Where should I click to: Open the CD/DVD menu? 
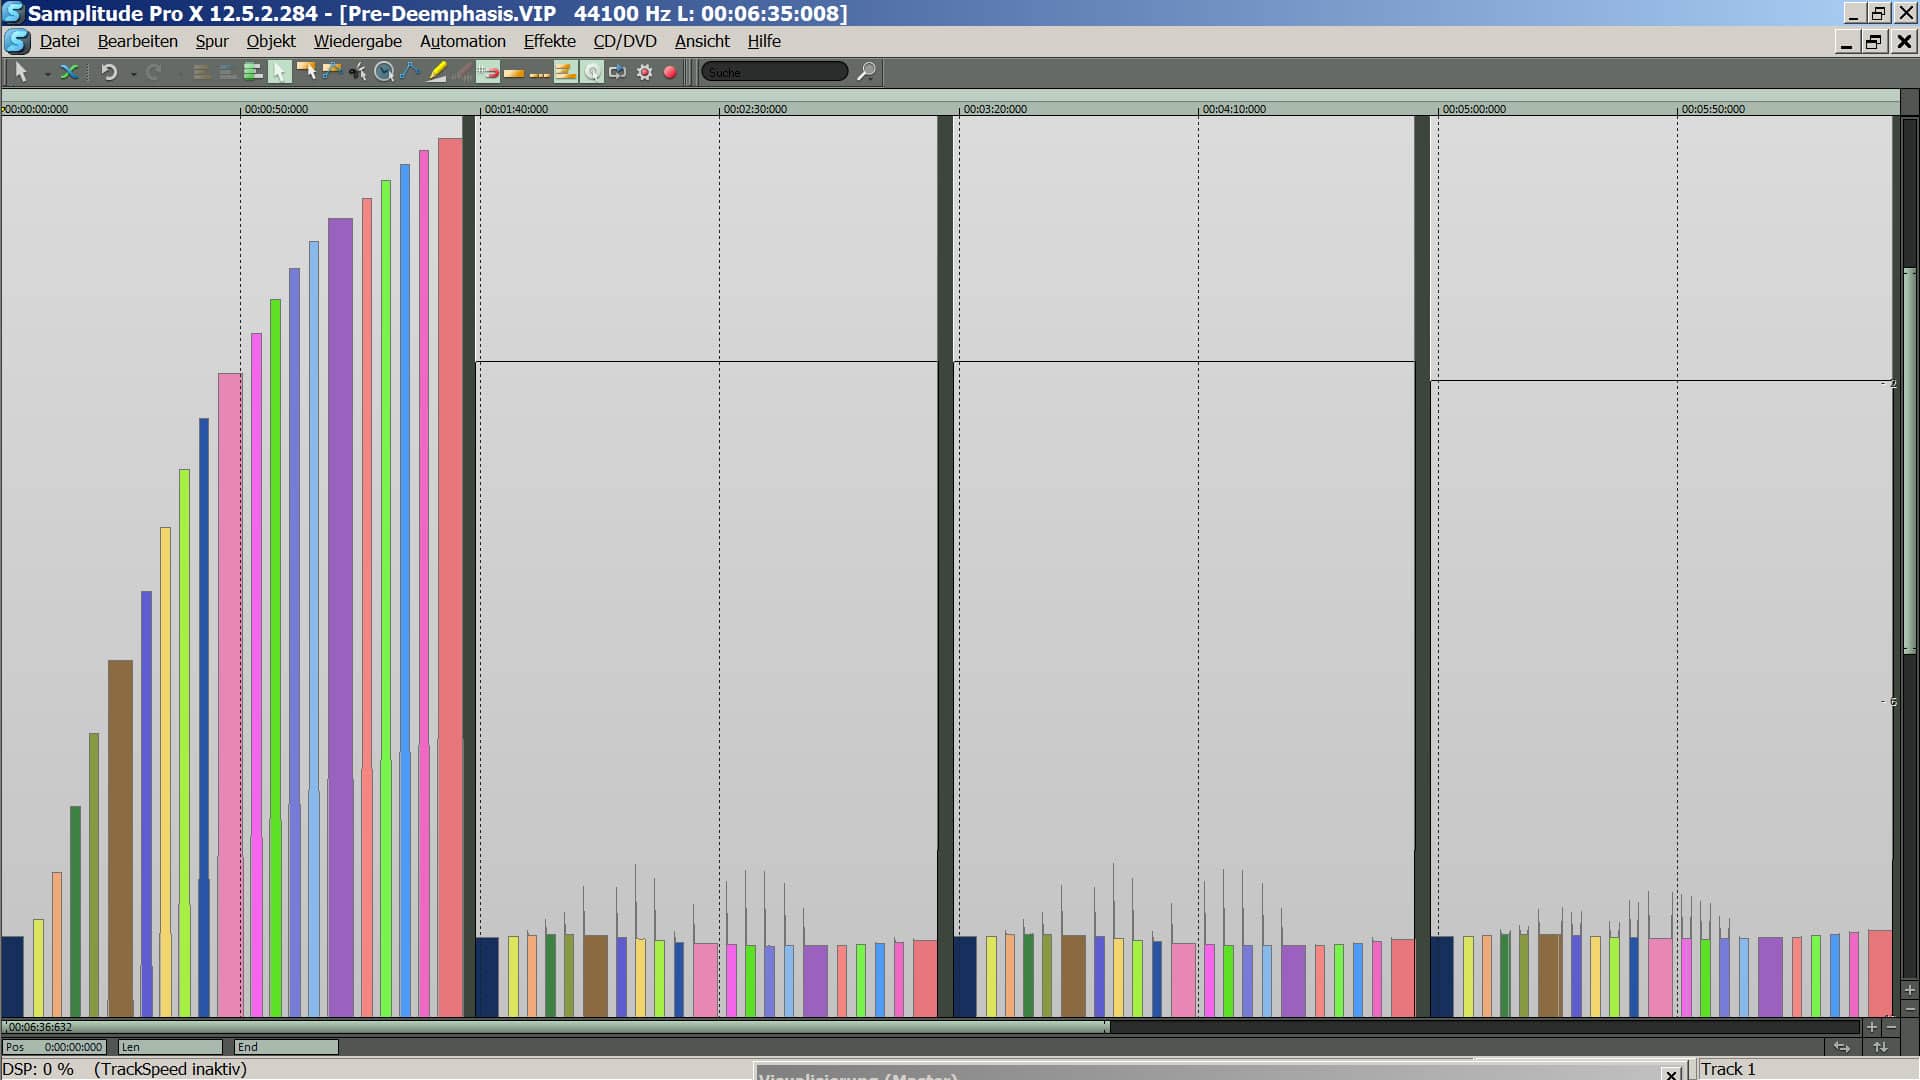point(624,41)
